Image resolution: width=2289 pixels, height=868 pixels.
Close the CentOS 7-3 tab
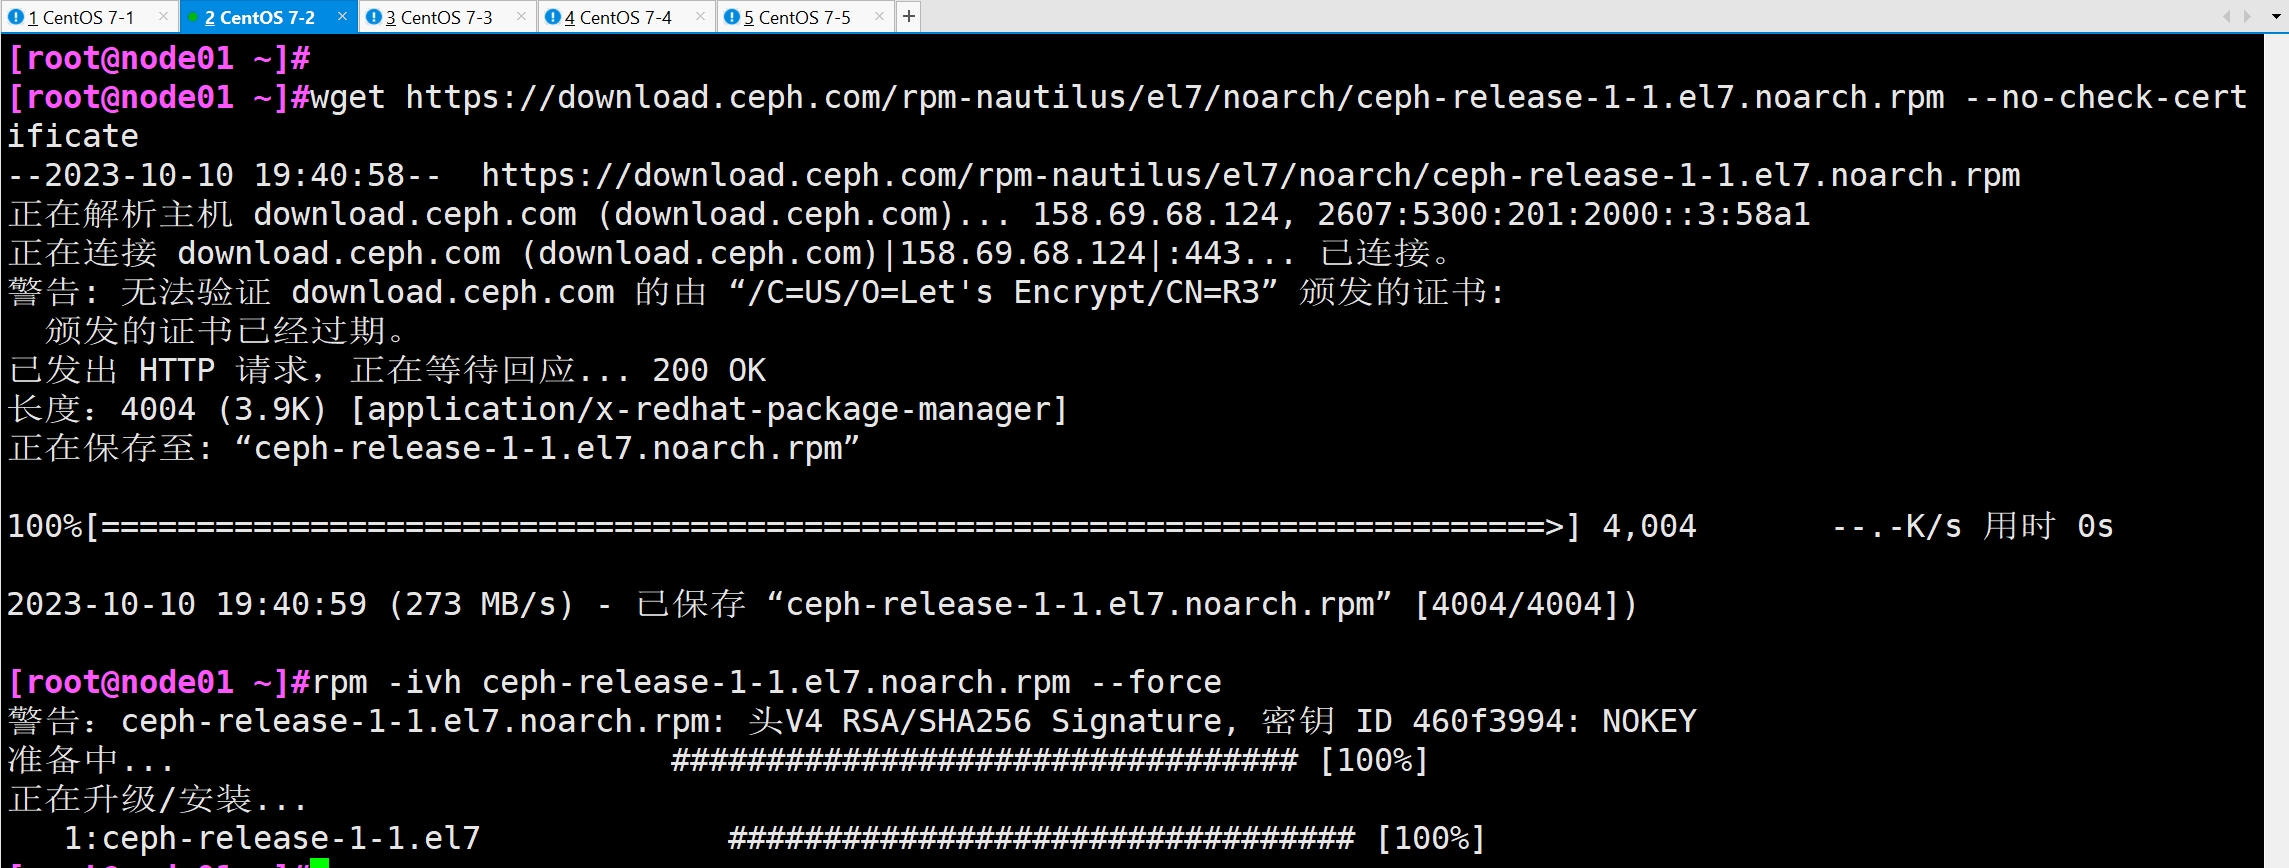[x=522, y=16]
